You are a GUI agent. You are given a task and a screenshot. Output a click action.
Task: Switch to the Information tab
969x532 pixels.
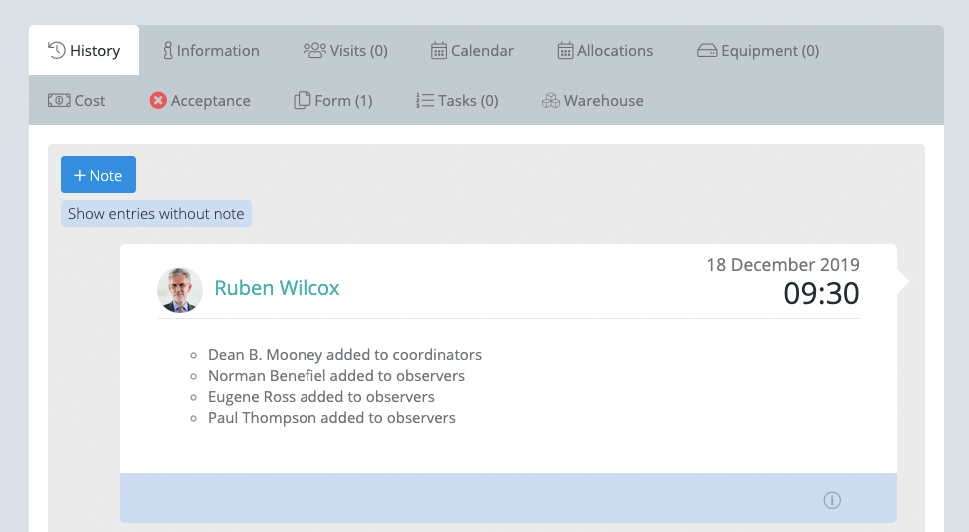[x=211, y=51]
